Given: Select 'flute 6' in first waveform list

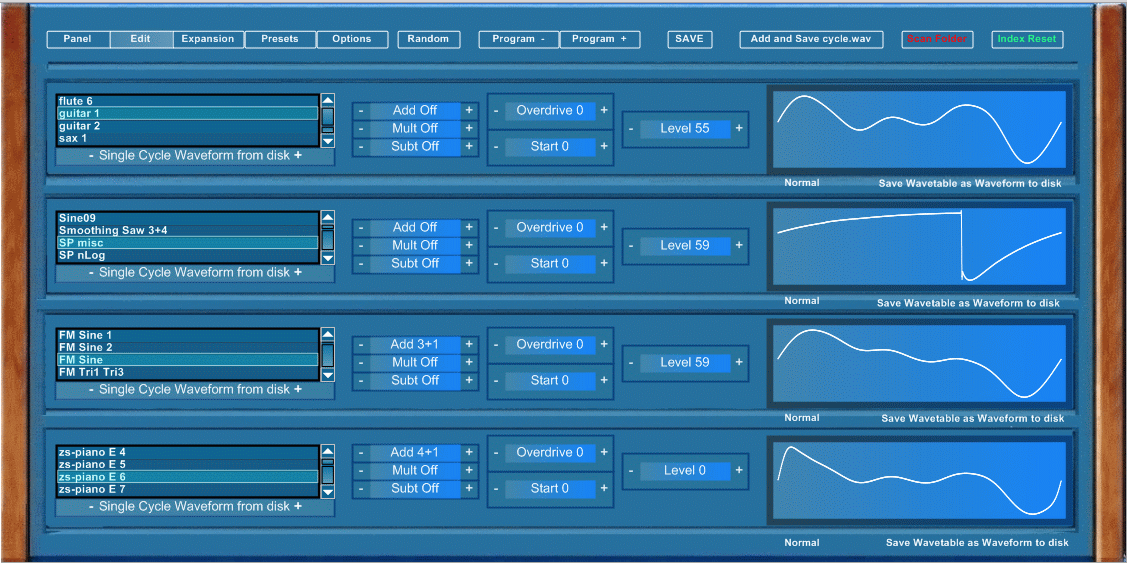Looking at the screenshot, I should [188, 101].
